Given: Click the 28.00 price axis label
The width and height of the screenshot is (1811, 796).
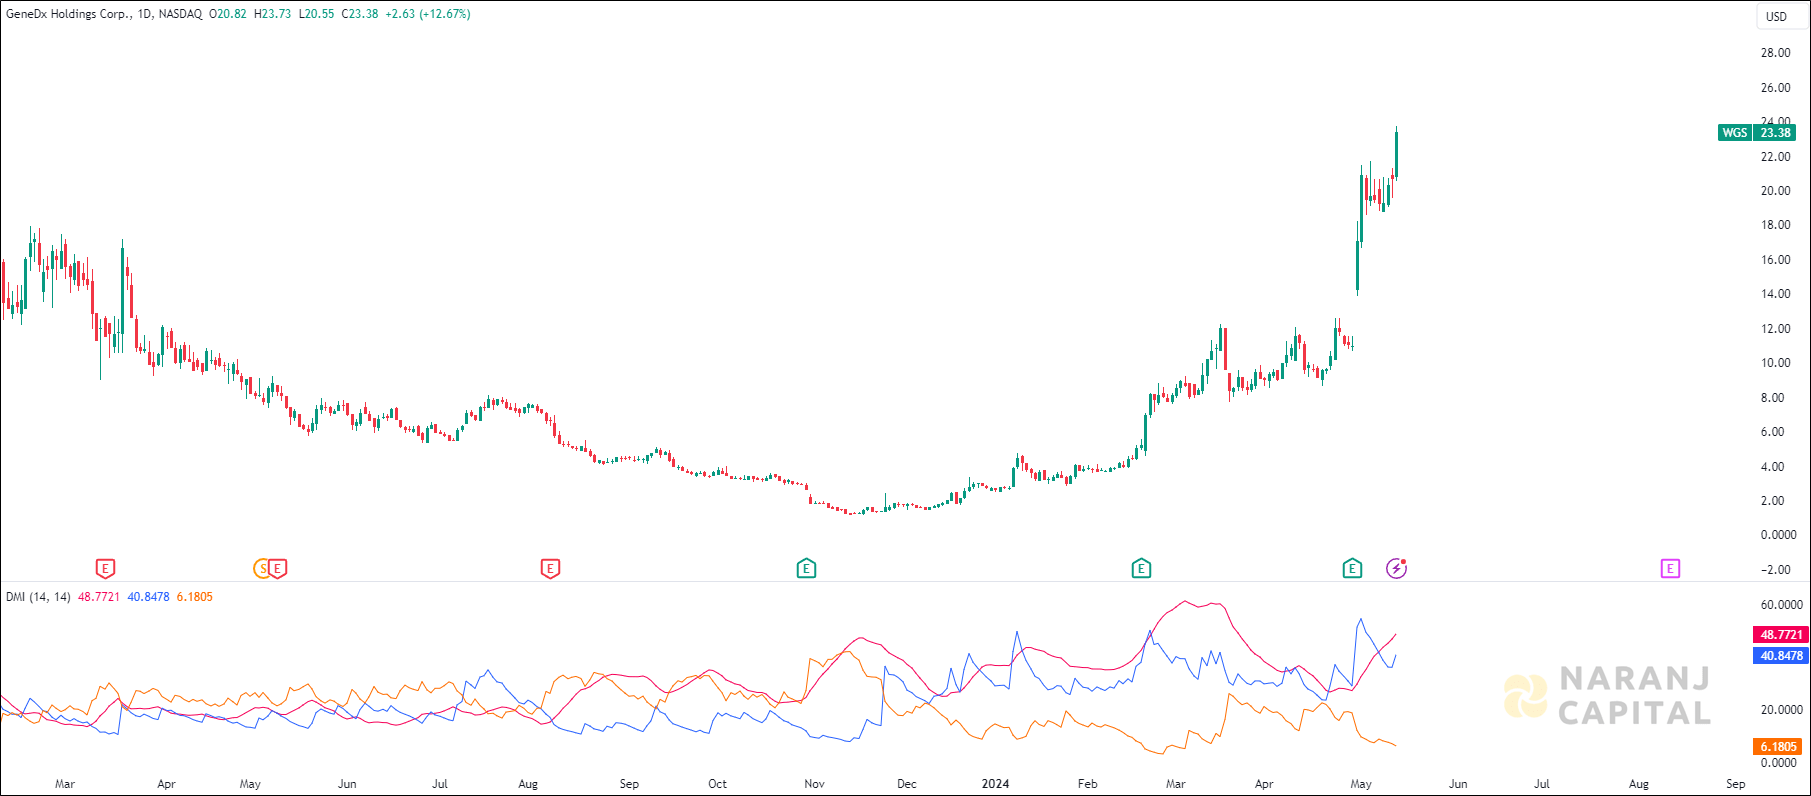Looking at the screenshot, I should [1776, 53].
